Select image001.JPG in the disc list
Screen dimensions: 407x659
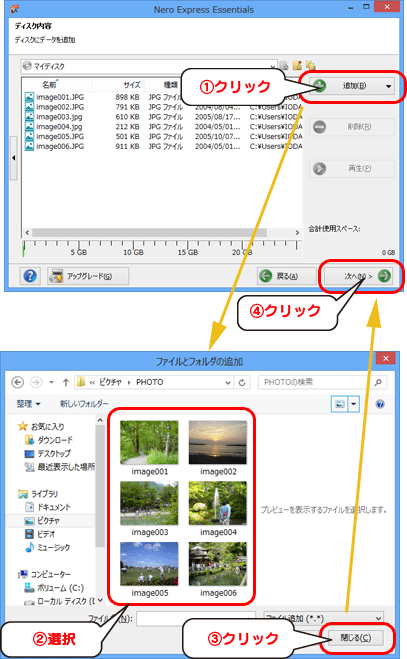tap(55, 97)
